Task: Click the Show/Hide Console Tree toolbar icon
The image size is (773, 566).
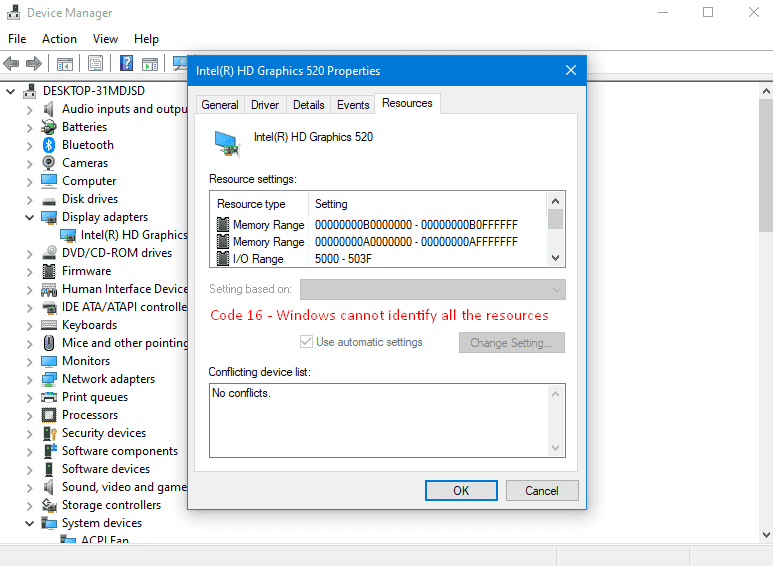Action: point(65,64)
